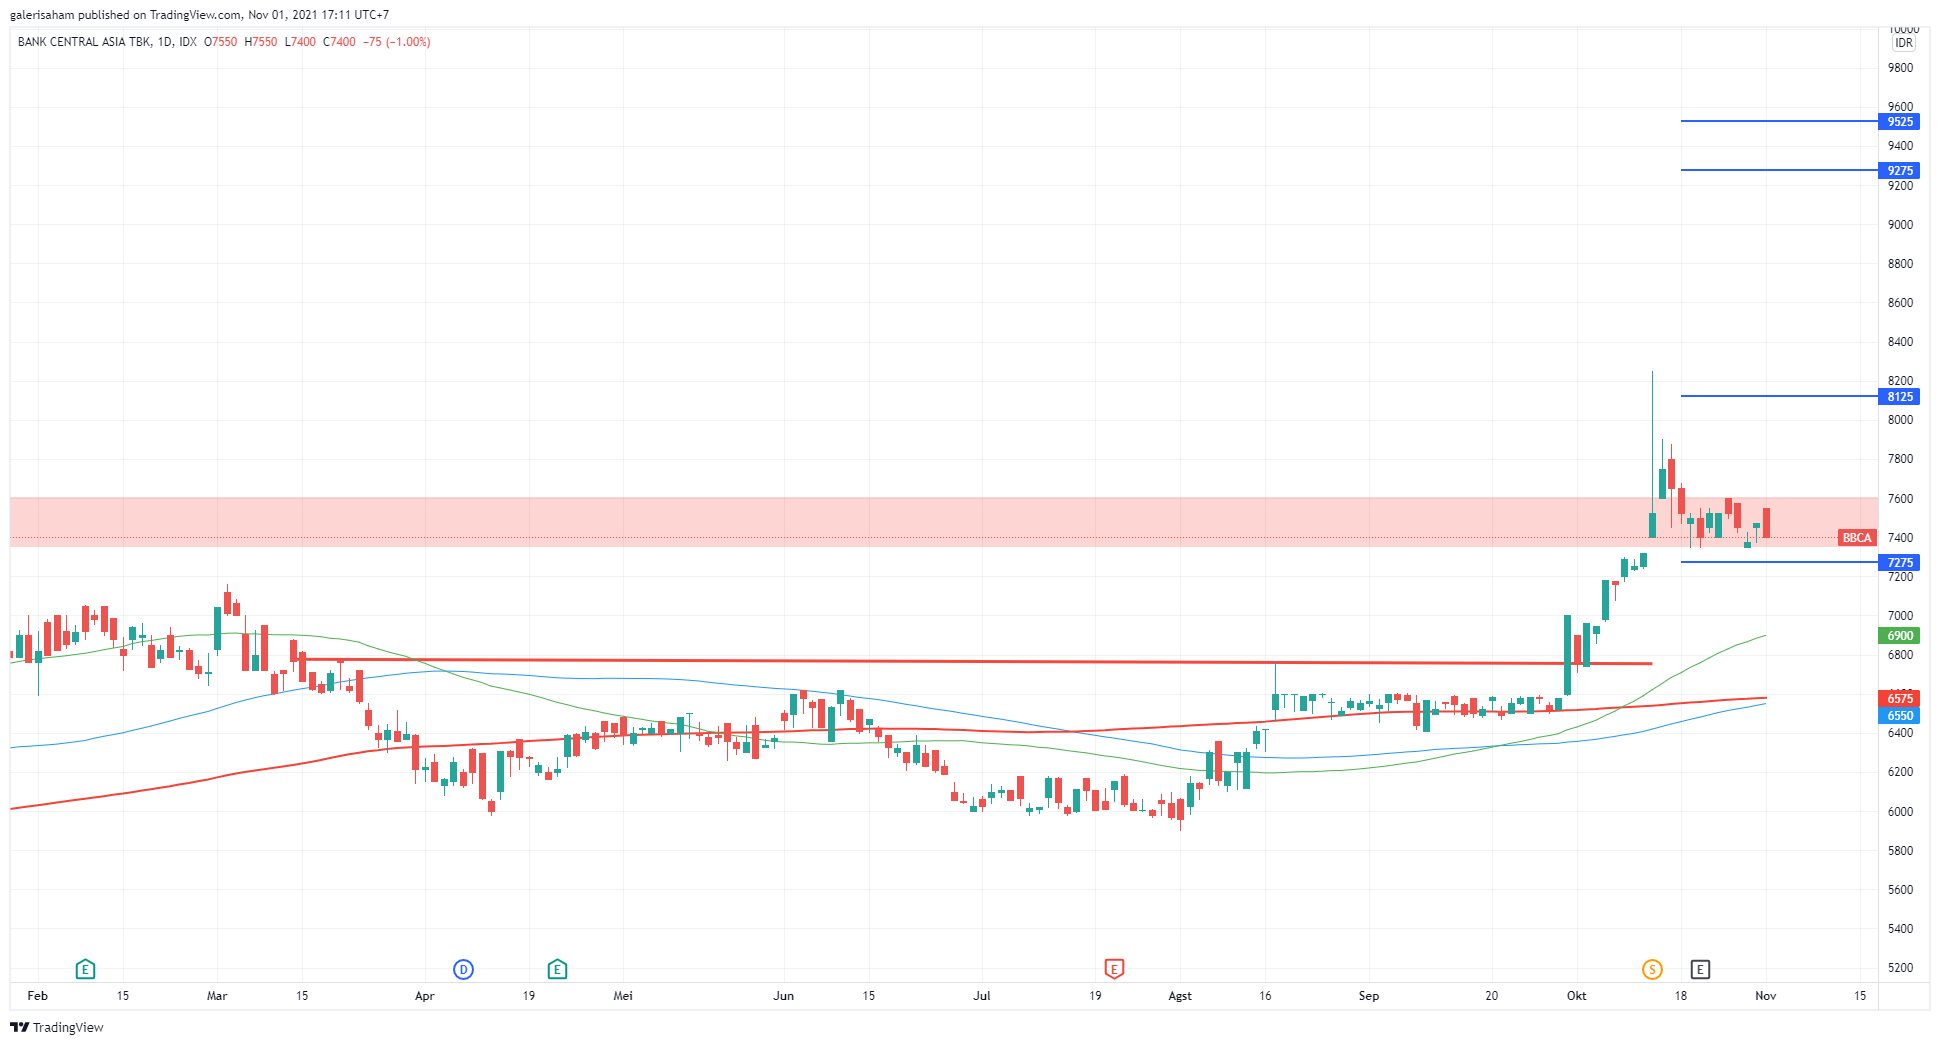
Task: Click the red earnings E marker in July
Action: [1114, 969]
